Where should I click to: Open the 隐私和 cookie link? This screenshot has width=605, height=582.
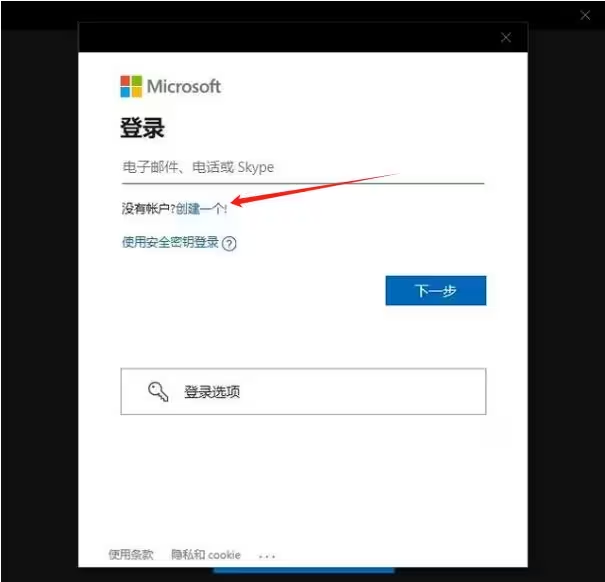tap(206, 555)
